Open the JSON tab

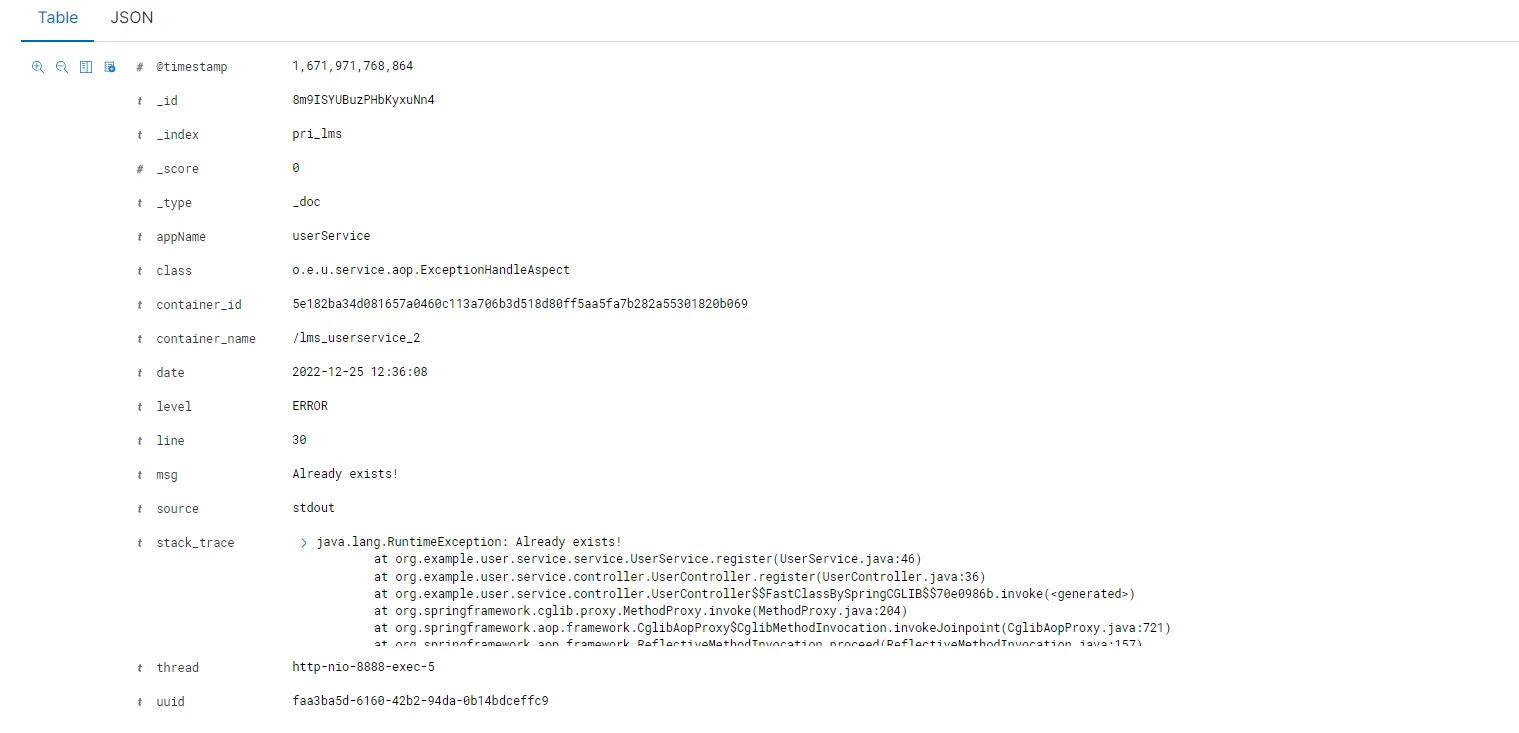click(132, 19)
